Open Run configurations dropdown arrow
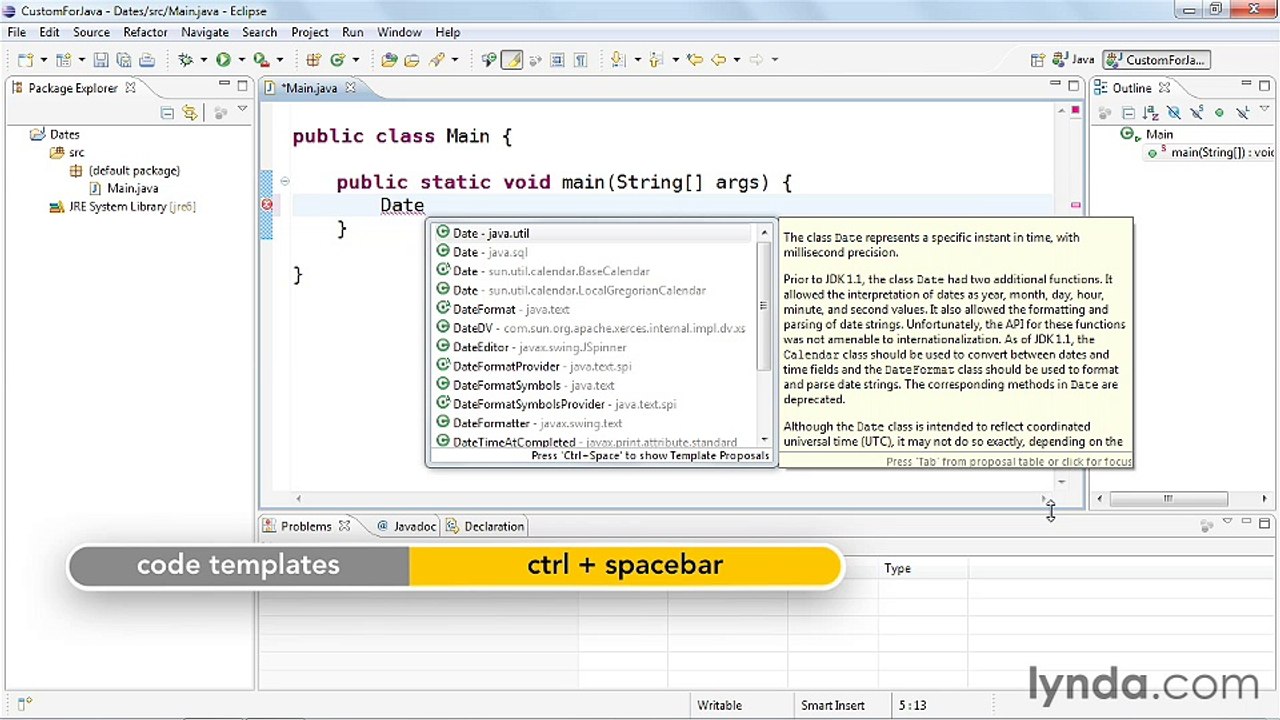Screen dimensions: 1280x720 [241, 60]
